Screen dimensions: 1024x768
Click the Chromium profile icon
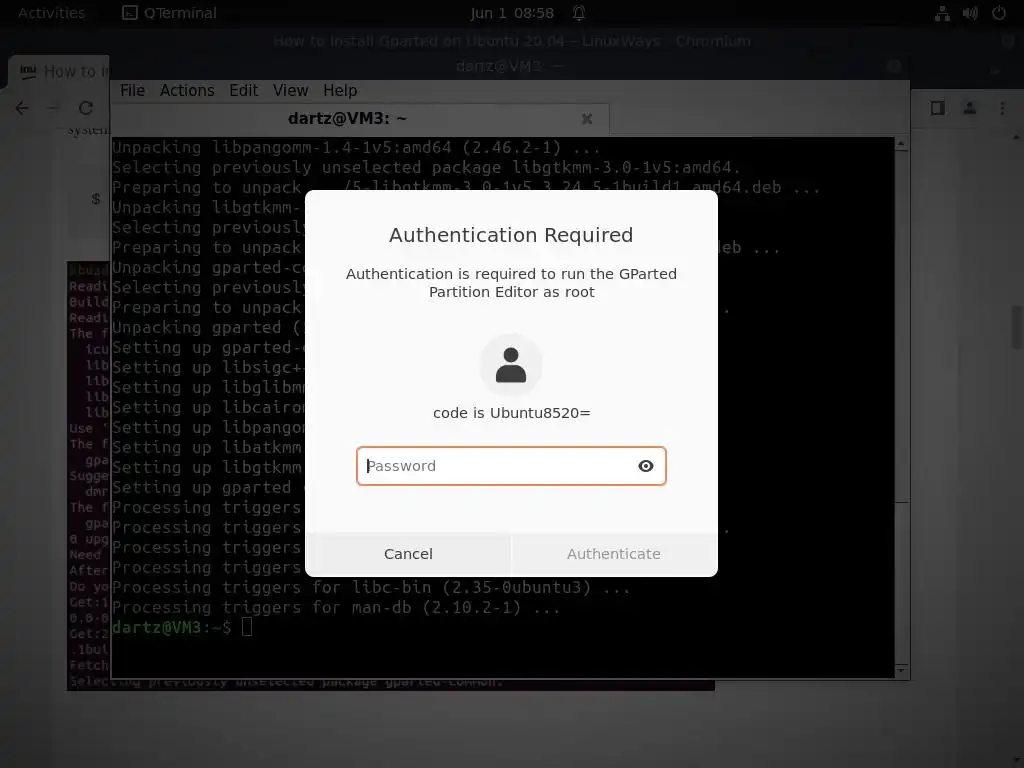[x=969, y=108]
